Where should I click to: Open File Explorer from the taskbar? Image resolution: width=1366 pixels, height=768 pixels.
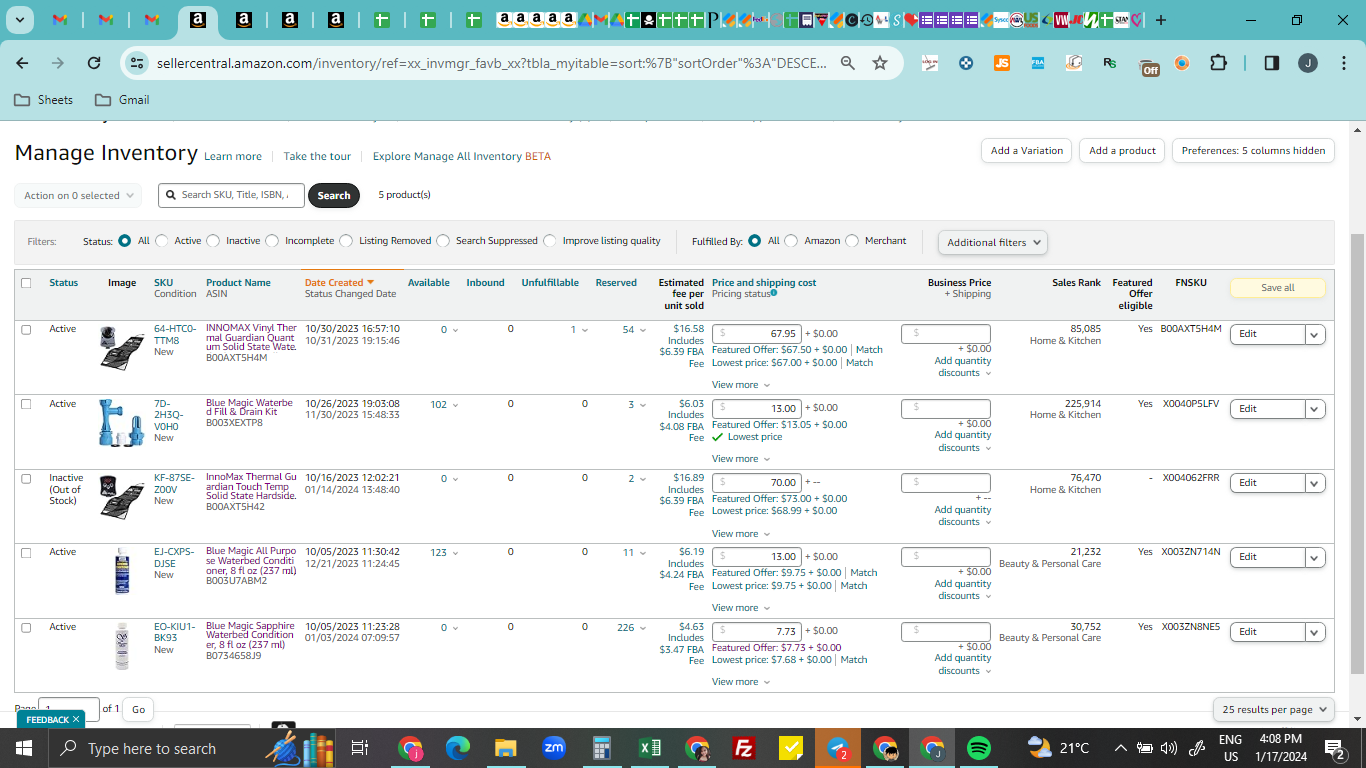click(x=506, y=748)
